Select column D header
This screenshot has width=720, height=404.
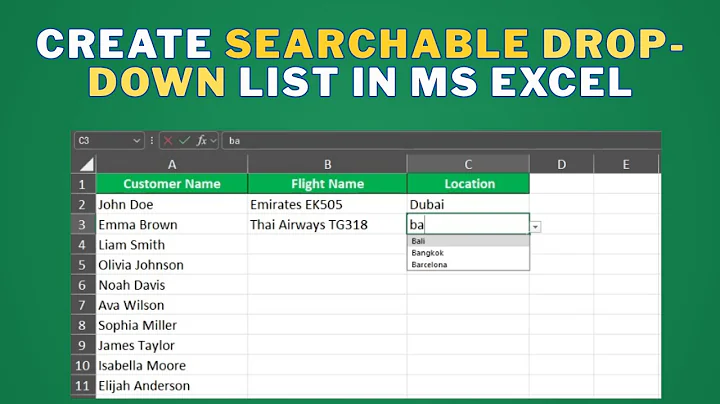click(x=562, y=164)
